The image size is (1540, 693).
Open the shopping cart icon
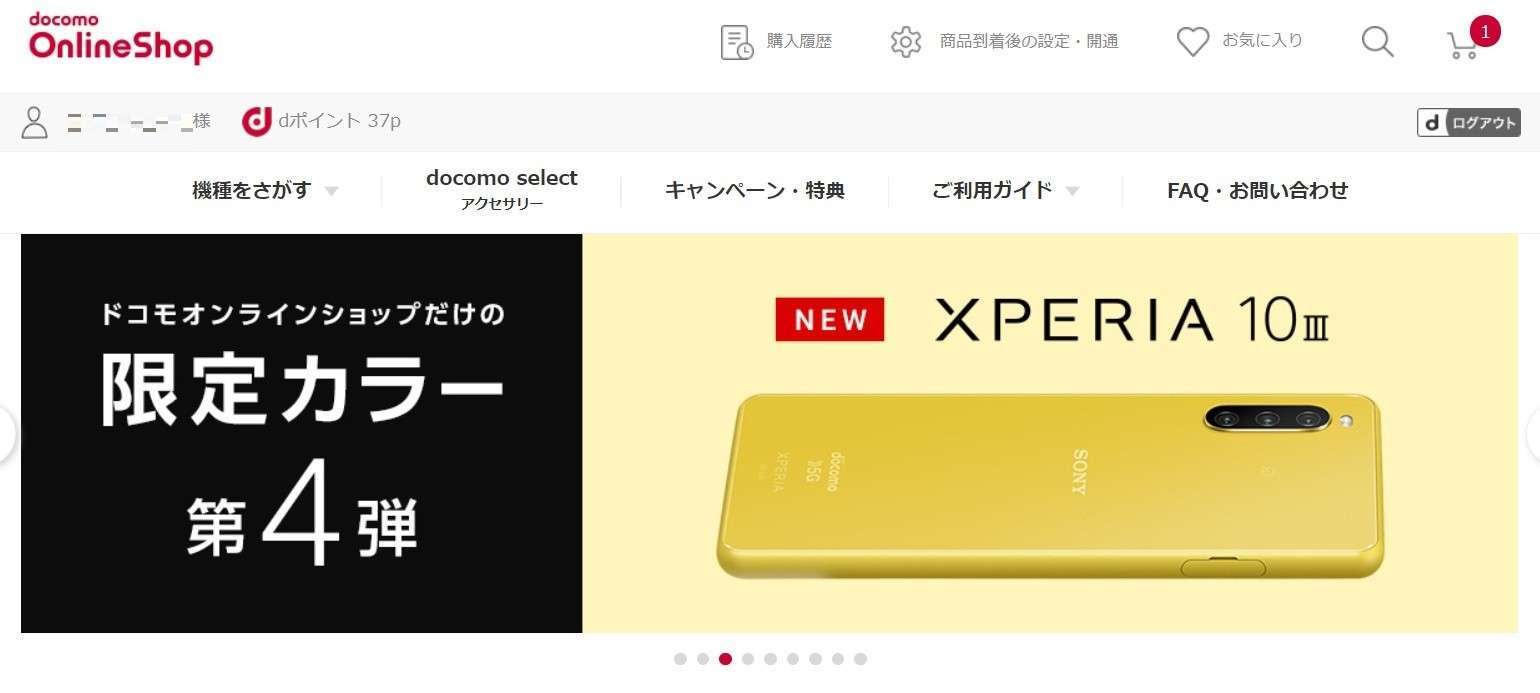point(1464,44)
